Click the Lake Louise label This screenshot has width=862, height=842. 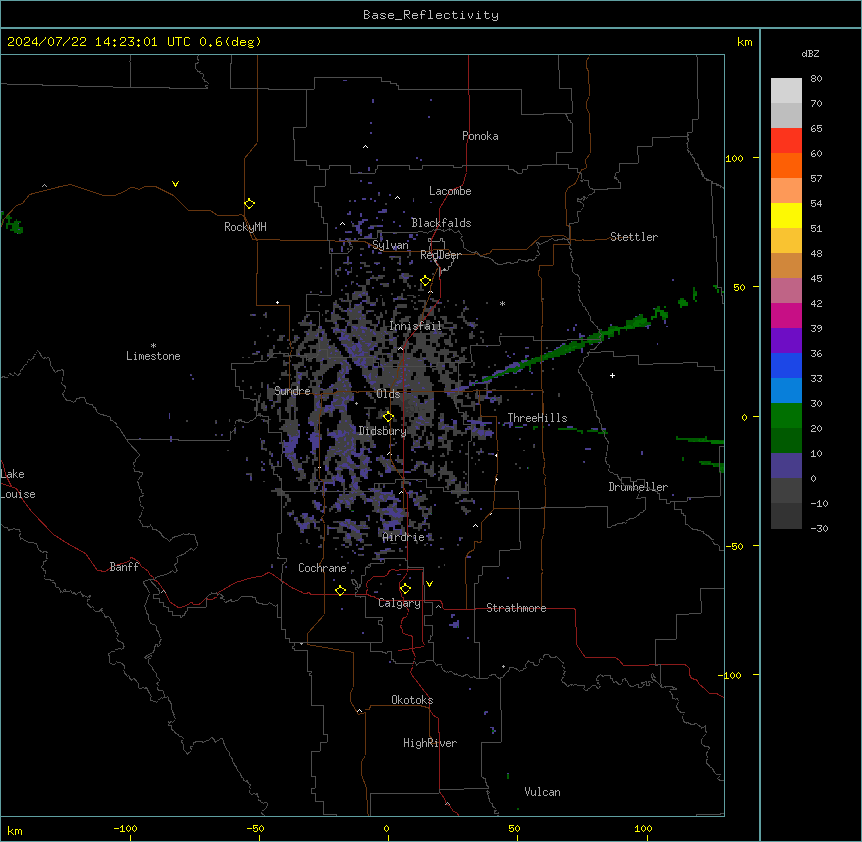pyautogui.click(x=18, y=484)
